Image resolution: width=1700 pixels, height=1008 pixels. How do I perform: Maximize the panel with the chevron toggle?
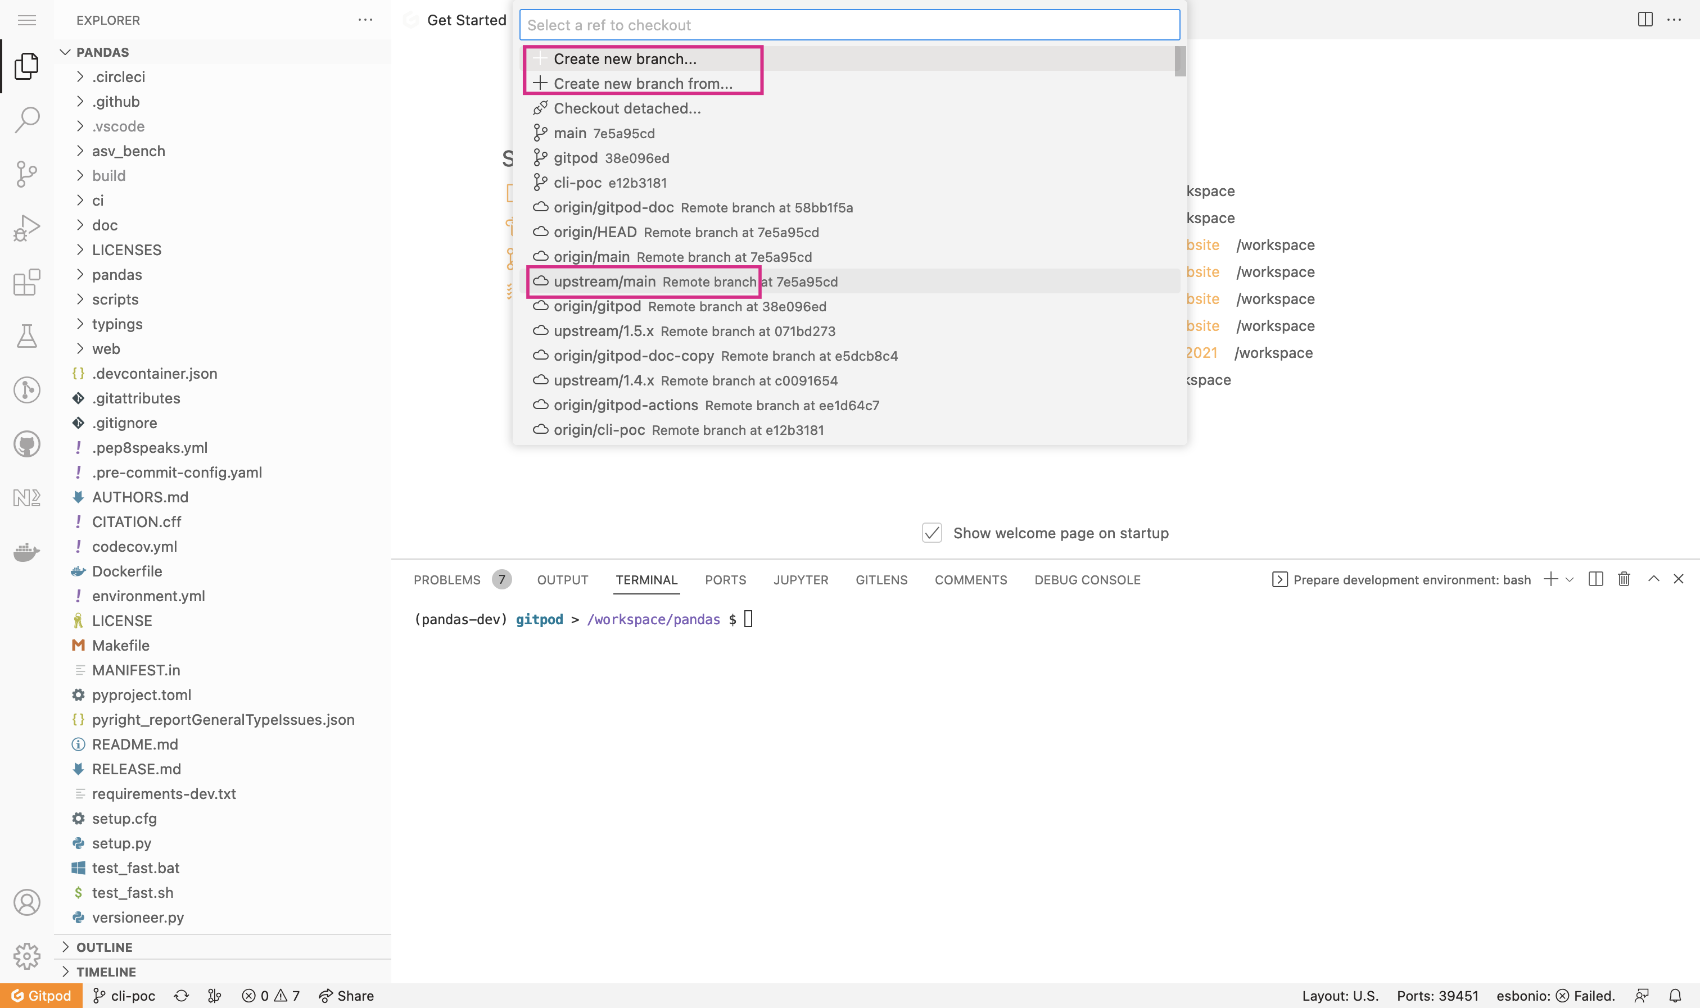coord(1653,578)
